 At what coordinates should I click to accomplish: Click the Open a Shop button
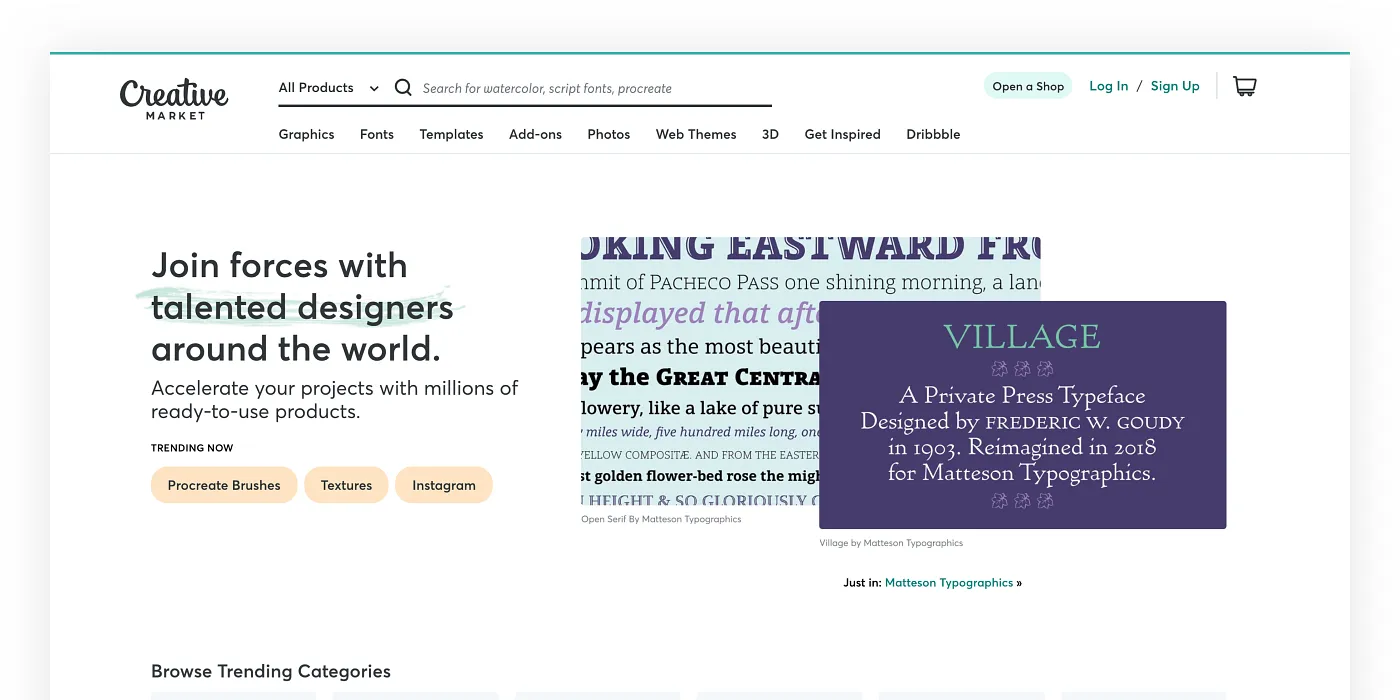point(1028,86)
